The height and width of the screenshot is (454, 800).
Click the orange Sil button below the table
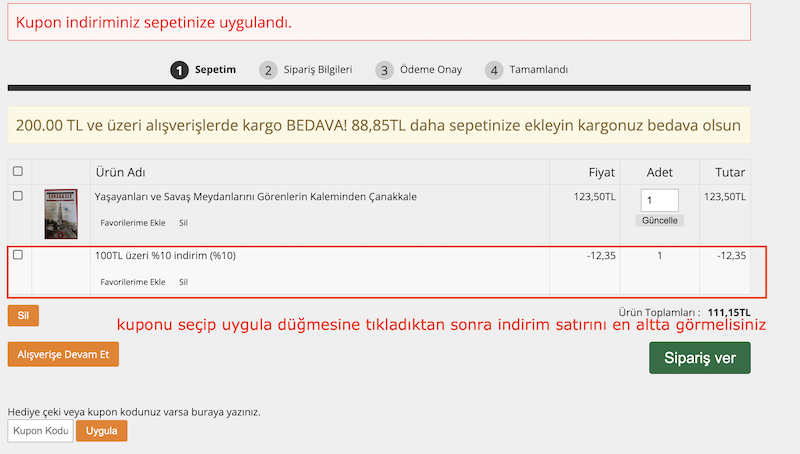(x=23, y=315)
